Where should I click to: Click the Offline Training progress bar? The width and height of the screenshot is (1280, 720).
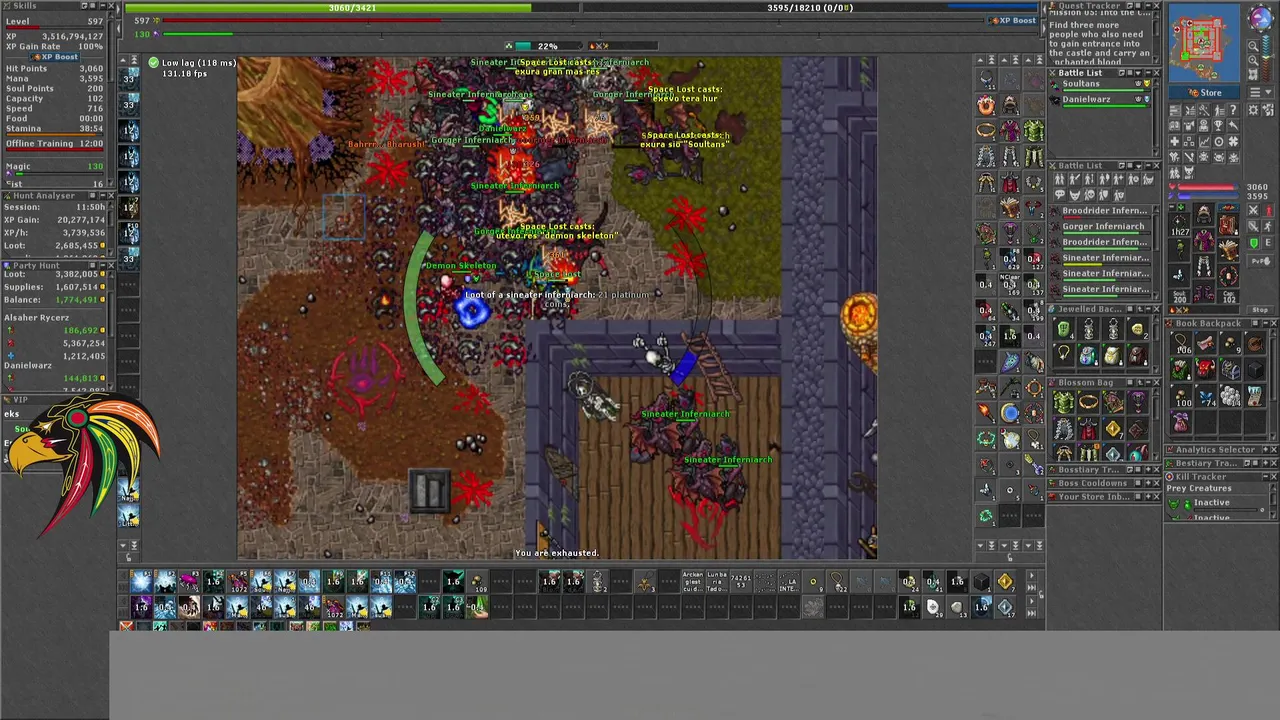[54, 150]
